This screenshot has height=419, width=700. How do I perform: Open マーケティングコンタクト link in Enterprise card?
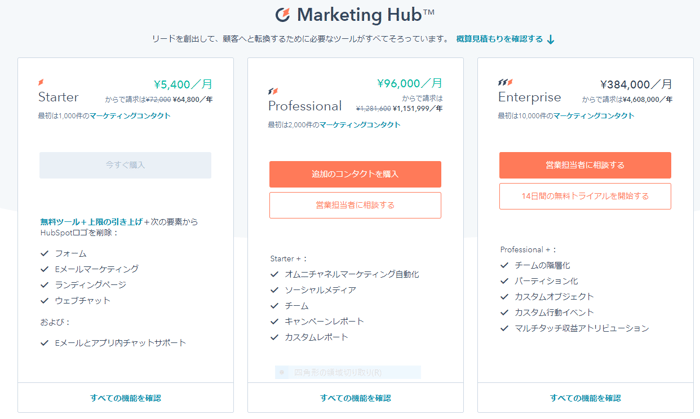pos(594,116)
